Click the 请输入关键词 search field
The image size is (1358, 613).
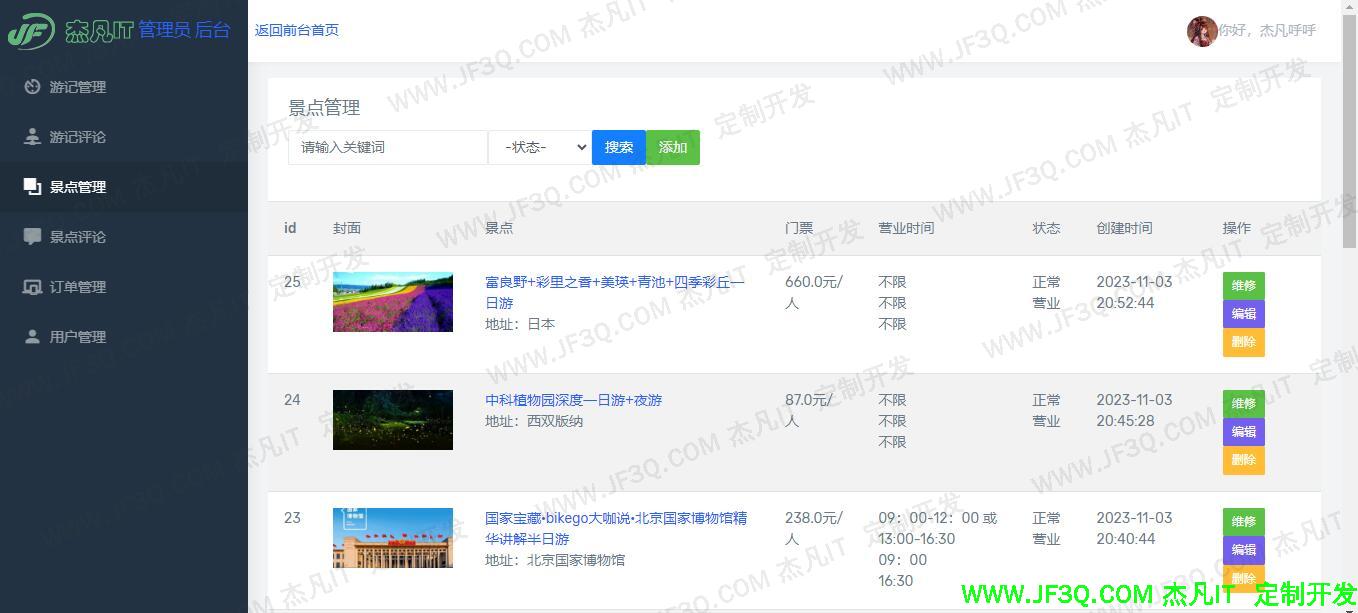coord(387,147)
